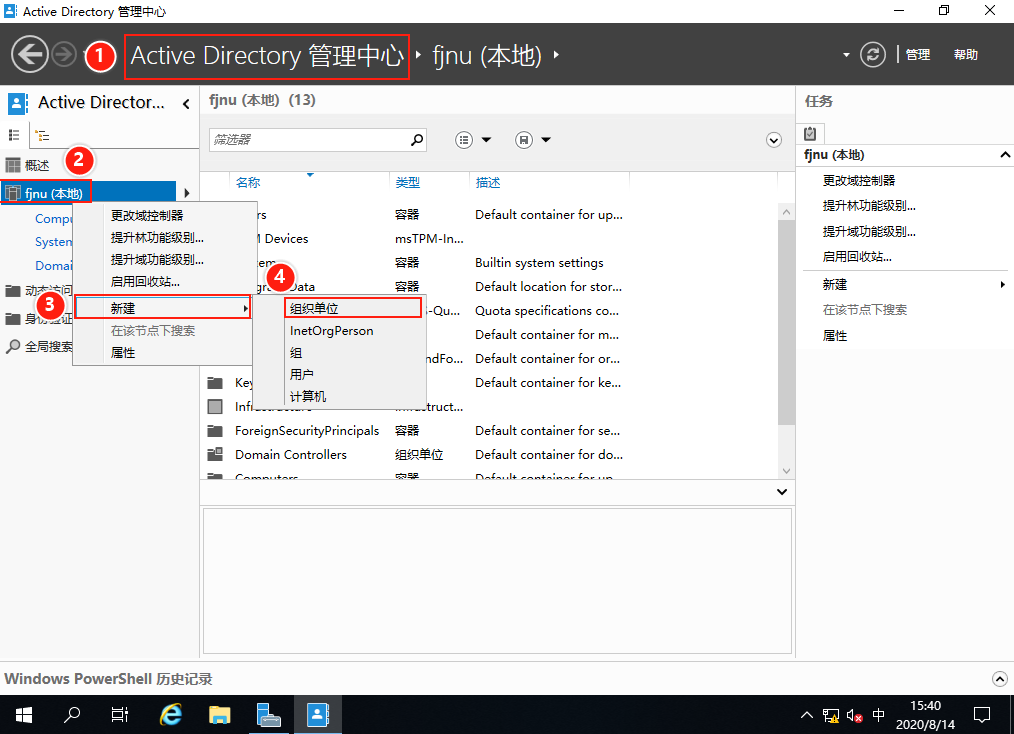The height and width of the screenshot is (734, 1014).
Task: Click the ForeignSecurityPrincipals folder icon
Action: (215, 431)
